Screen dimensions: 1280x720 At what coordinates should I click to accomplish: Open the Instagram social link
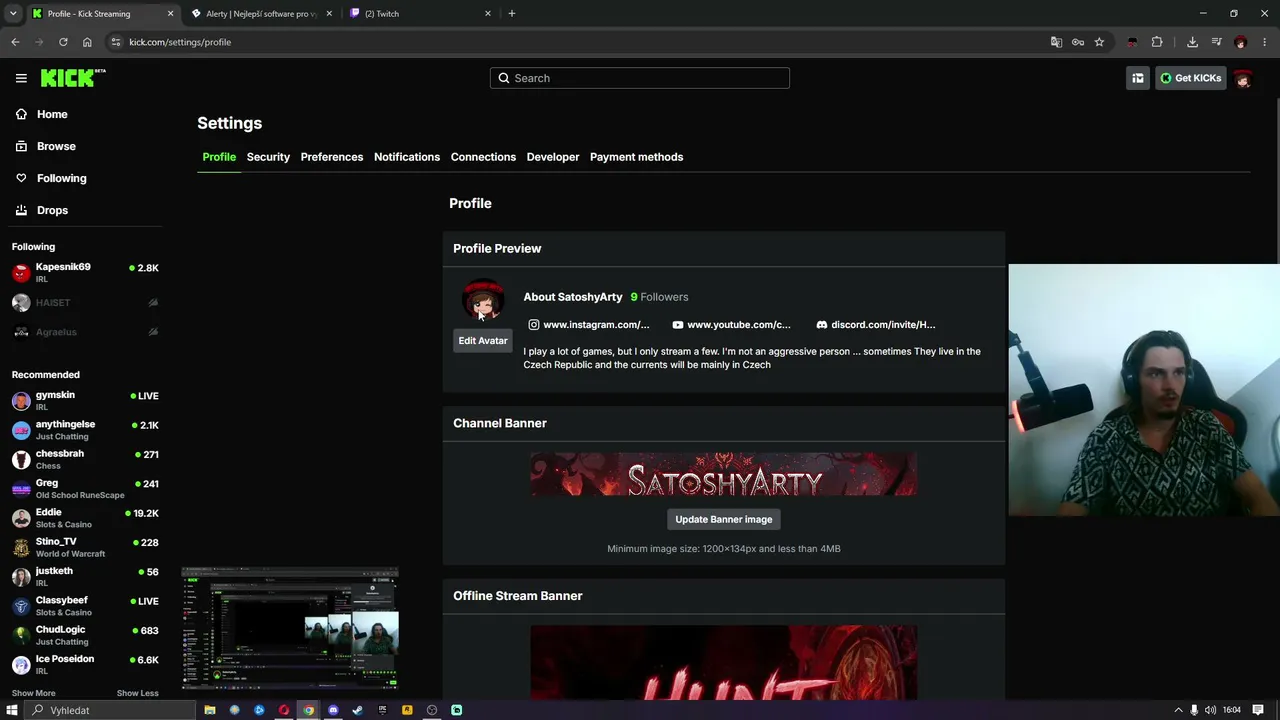[589, 325]
